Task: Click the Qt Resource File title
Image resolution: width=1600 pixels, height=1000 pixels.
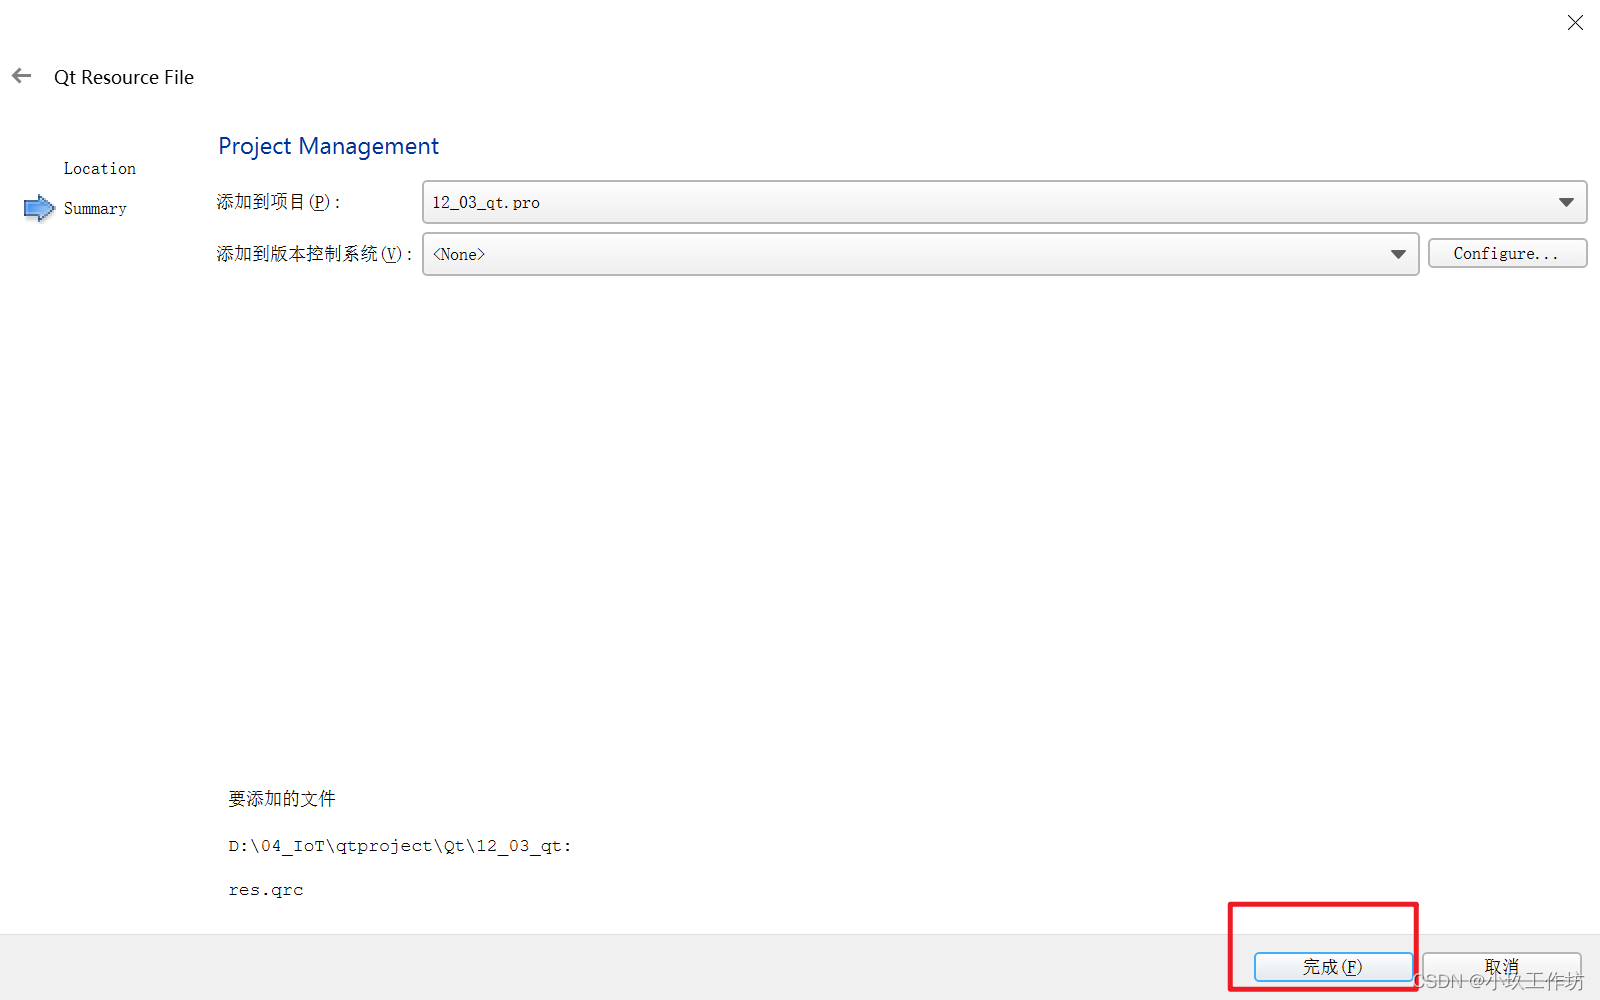Action: coord(124,77)
